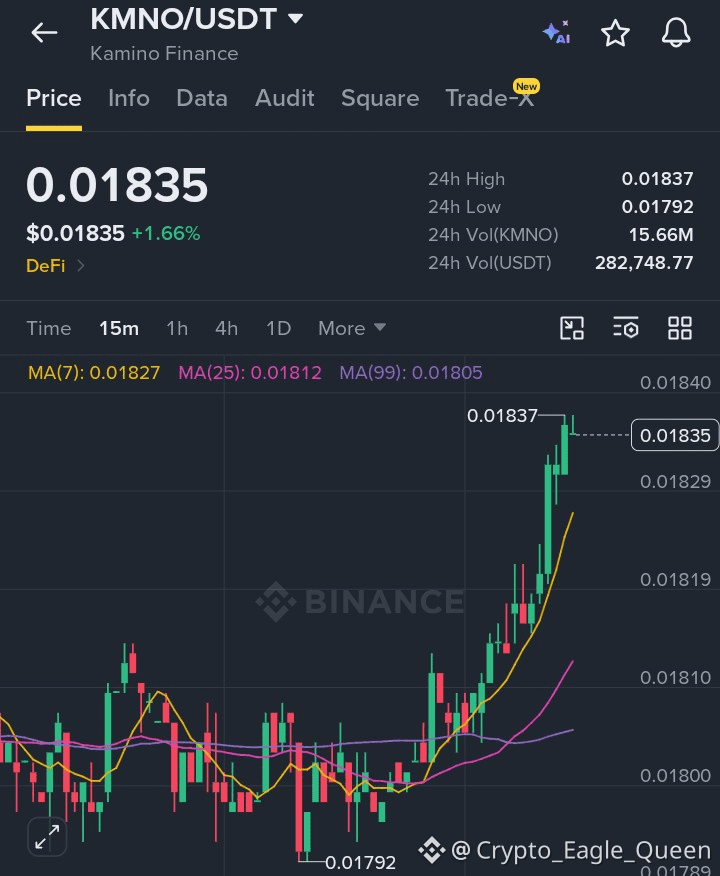Click the 0.01840 axis price label
Viewport: 720px width, 876px height.
click(x=675, y=383)
